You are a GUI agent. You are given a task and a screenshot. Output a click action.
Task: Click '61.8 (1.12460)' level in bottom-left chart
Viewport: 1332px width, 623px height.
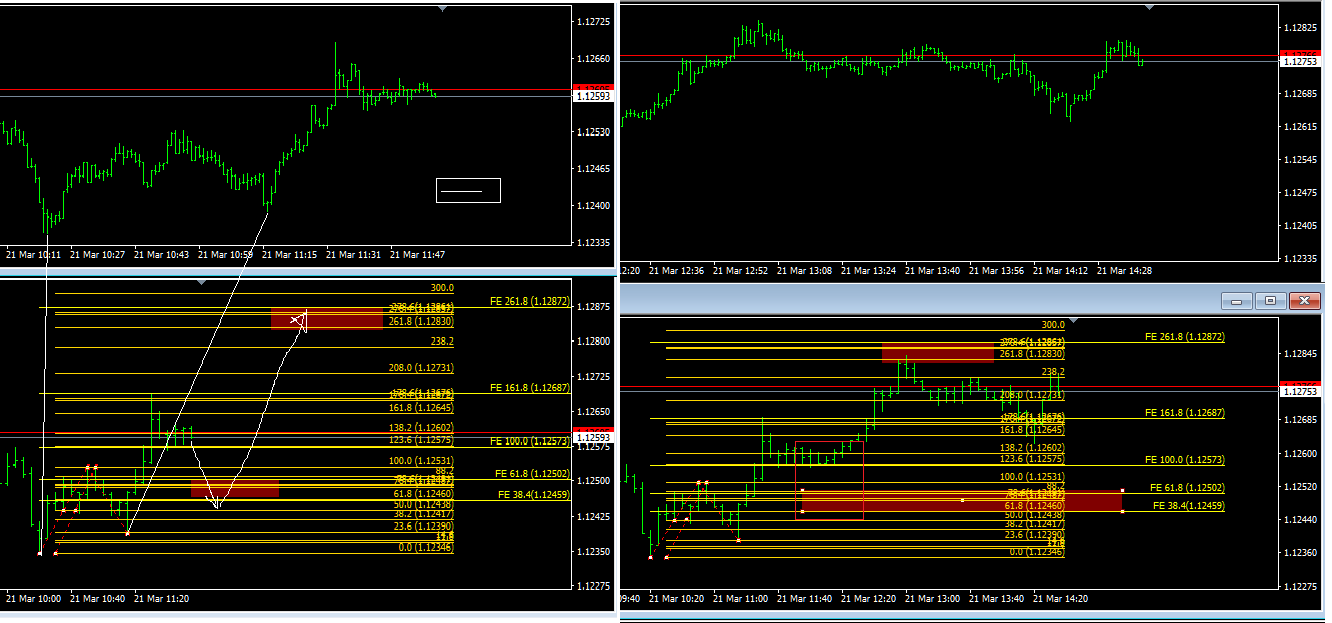pos(424,493)
